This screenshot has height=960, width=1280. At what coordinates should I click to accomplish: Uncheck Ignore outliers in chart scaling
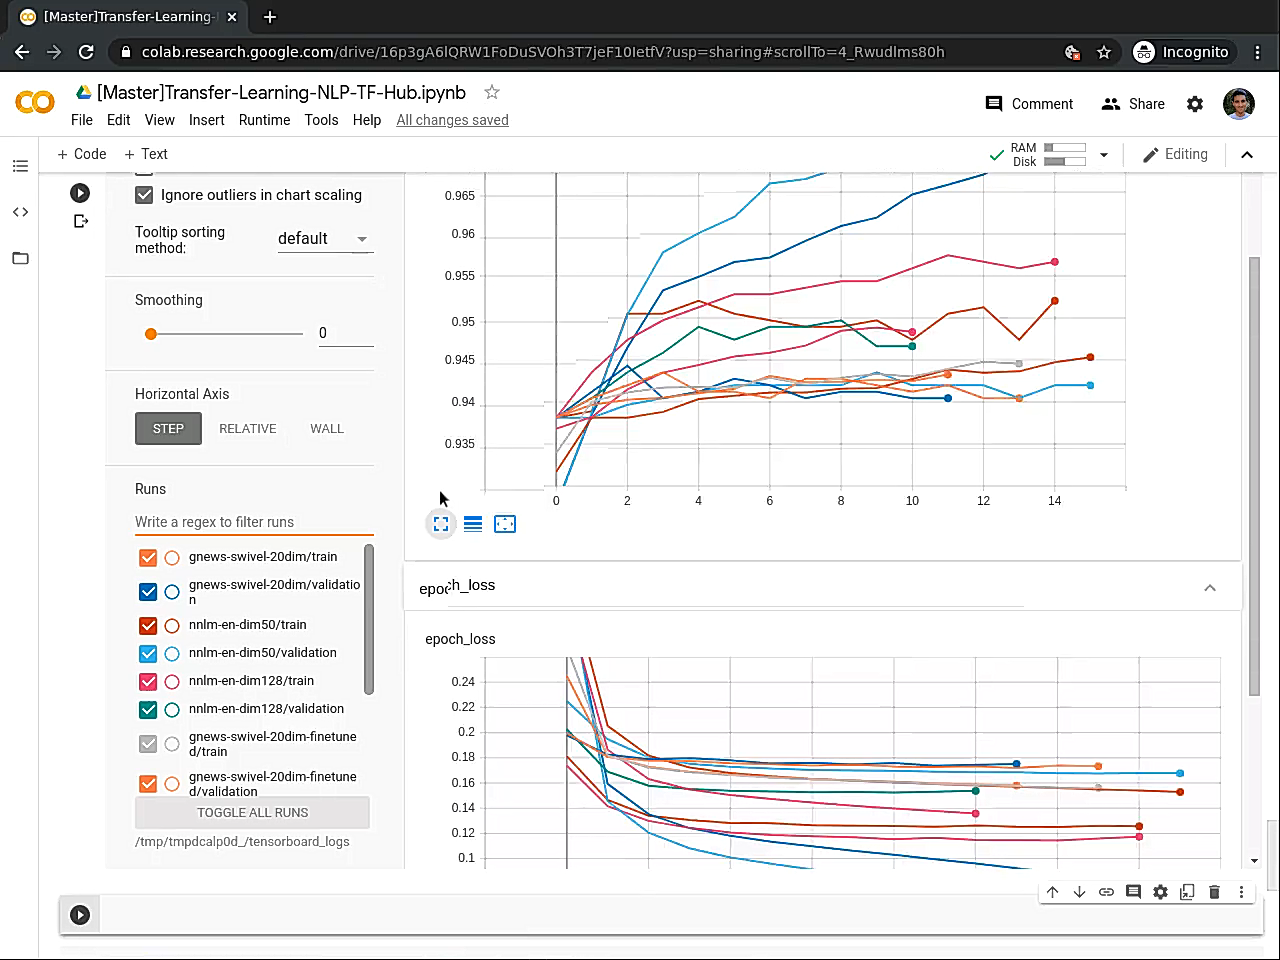pyautogui.click(x=144, y=195)
